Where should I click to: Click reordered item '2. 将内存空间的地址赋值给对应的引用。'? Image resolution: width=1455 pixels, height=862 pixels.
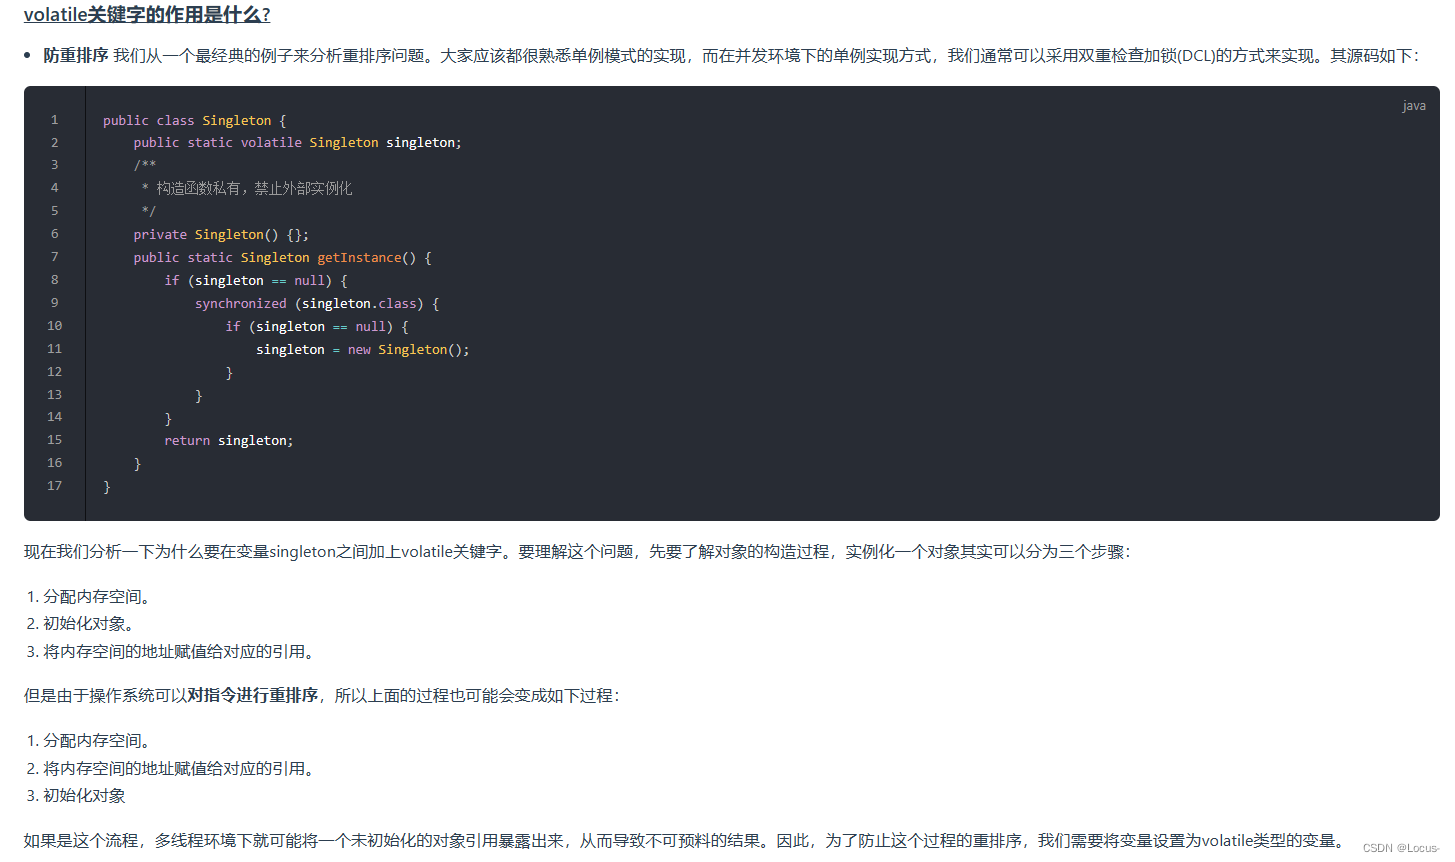(173, 768)
